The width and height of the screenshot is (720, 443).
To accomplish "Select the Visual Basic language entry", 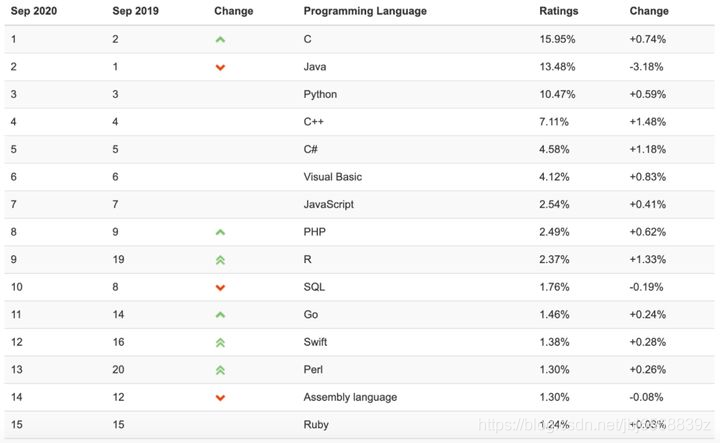I will tap(332, 177).
